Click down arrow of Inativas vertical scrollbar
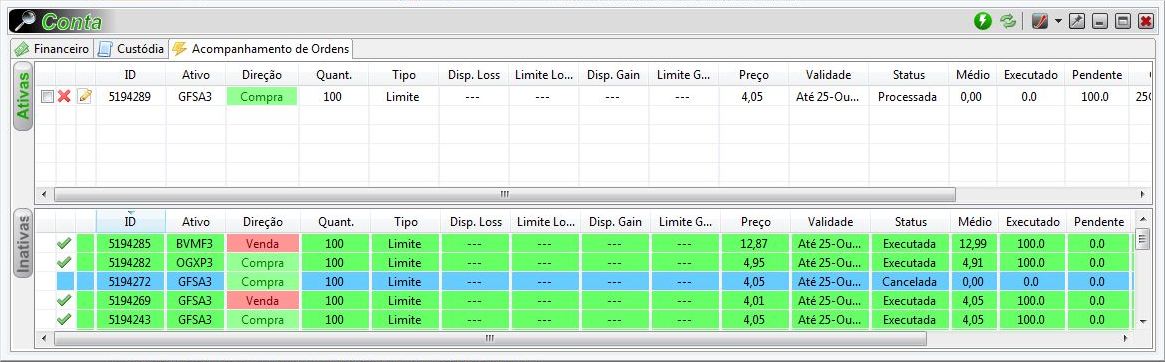The height and width of the screenshot is (362, 1165). 1143,320
